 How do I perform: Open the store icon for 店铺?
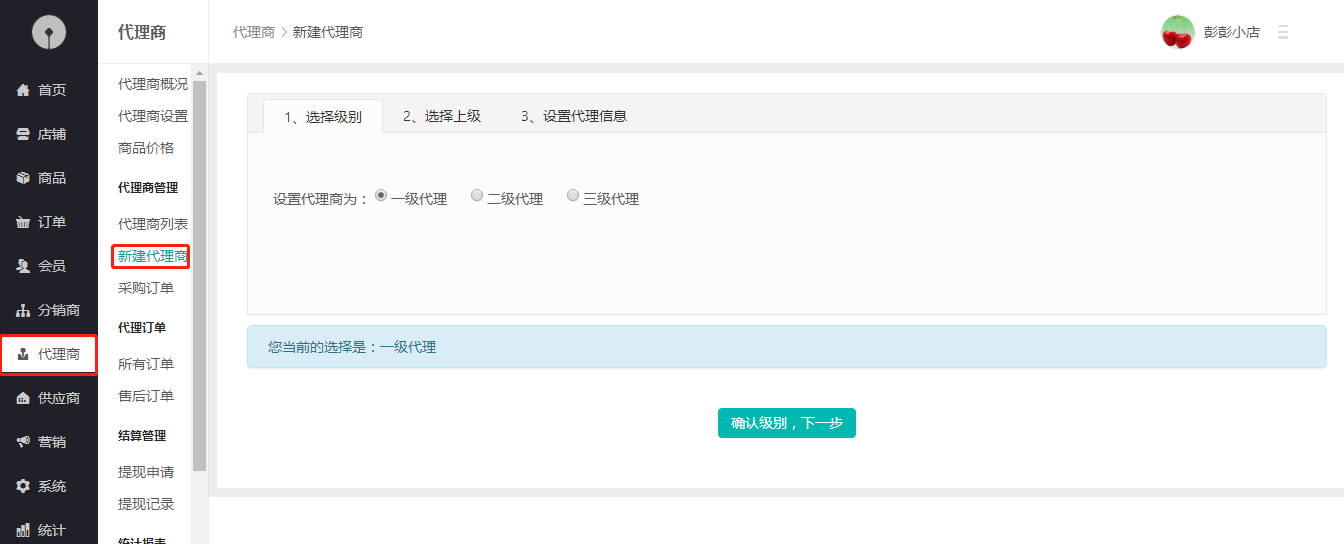[23, 134]
